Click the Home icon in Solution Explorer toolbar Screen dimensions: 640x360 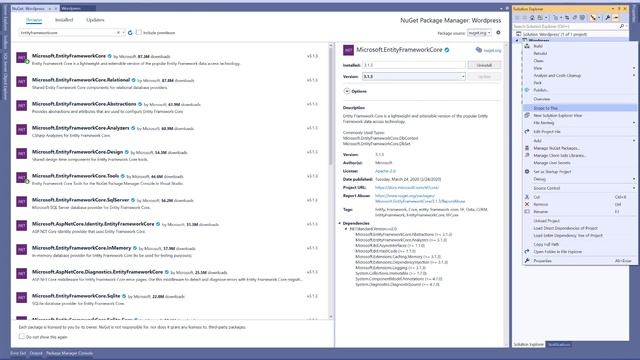pos(532,18)
